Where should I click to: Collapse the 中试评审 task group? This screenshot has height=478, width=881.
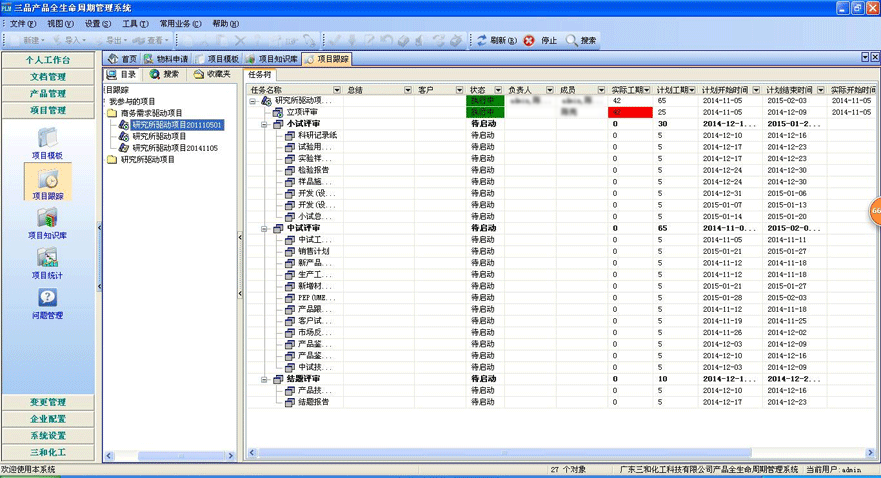pos(265,228)
